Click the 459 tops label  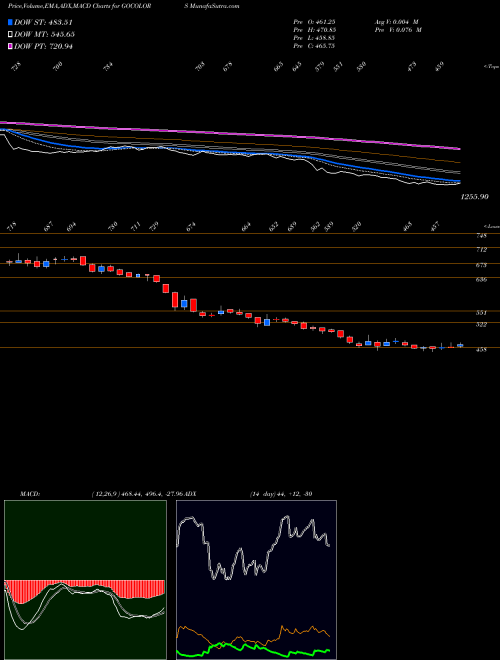pyautogui.click(x=440, y=67)
